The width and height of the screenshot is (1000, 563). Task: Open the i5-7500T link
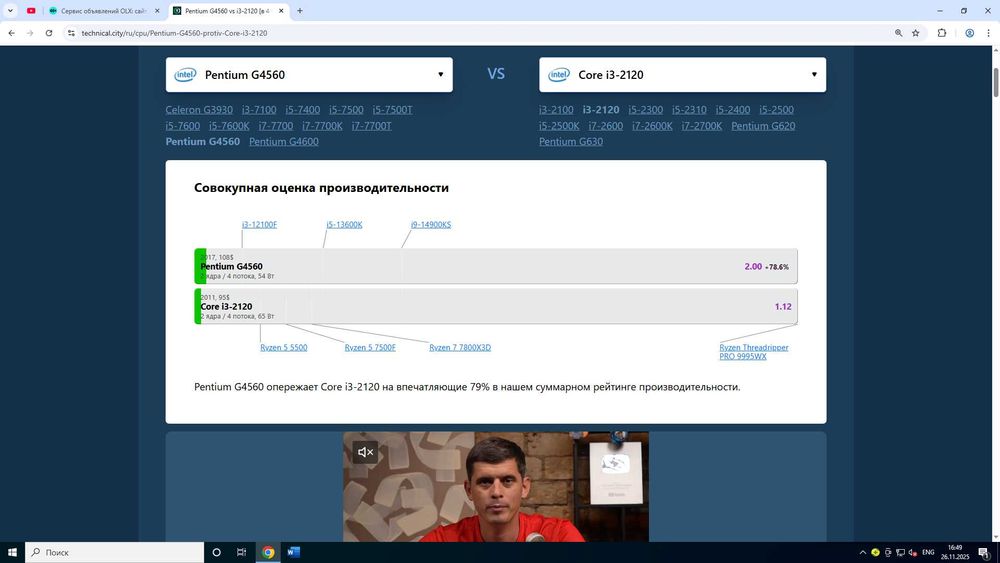(x=392, y=110)
